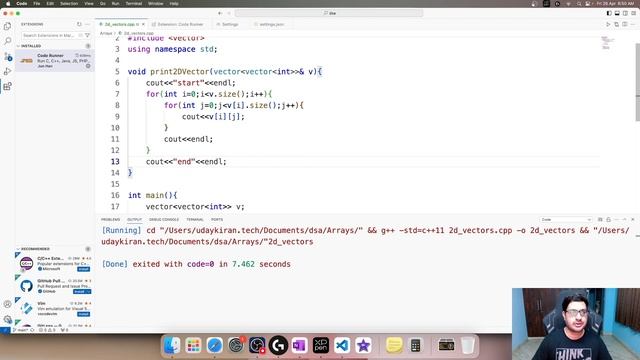This screenshot has width=640, height=360.
Task: Toggle primary side bar visibility
Action: [609, 13]
